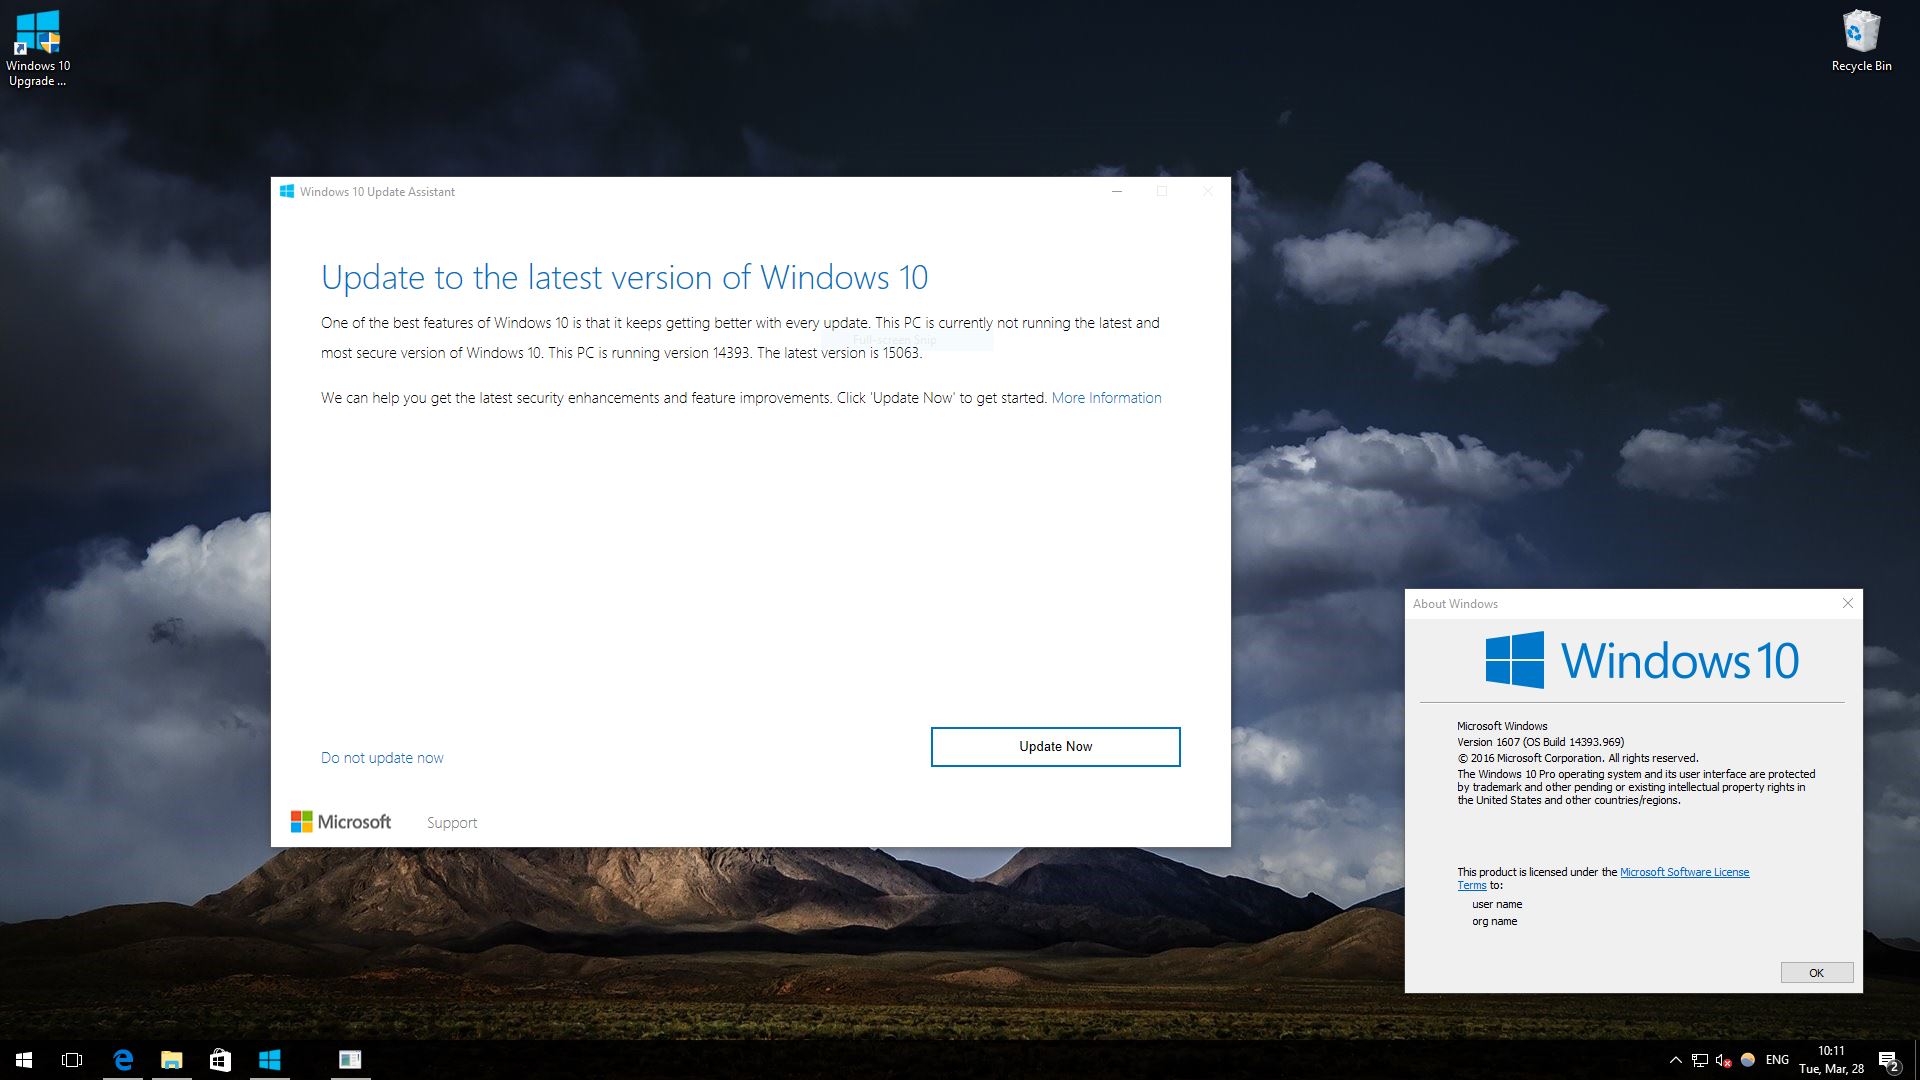Open the More Information link
The image size is (1920, 1080).
[1106, 398]
